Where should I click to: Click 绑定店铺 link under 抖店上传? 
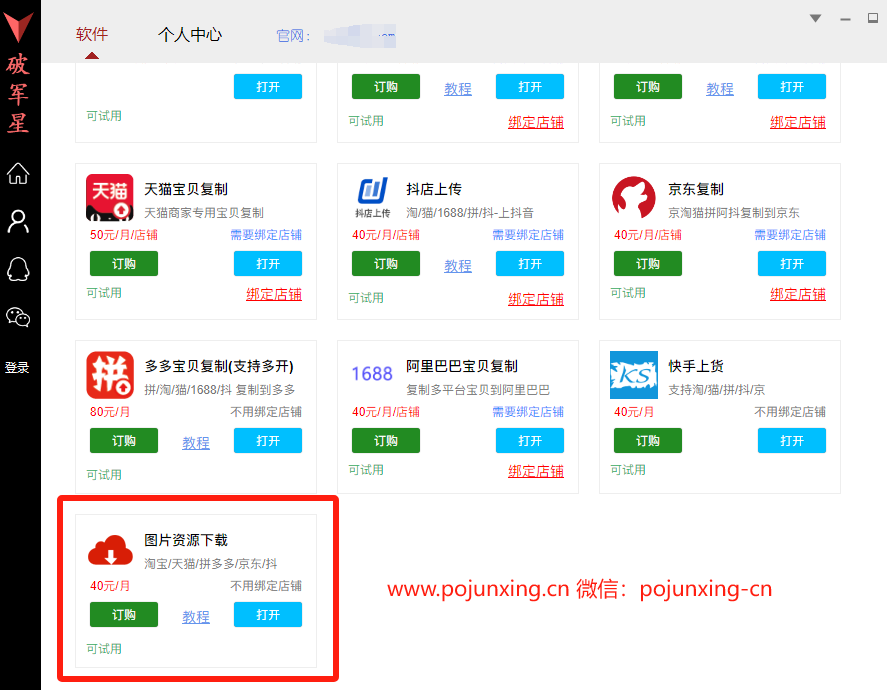click(536, 299)
